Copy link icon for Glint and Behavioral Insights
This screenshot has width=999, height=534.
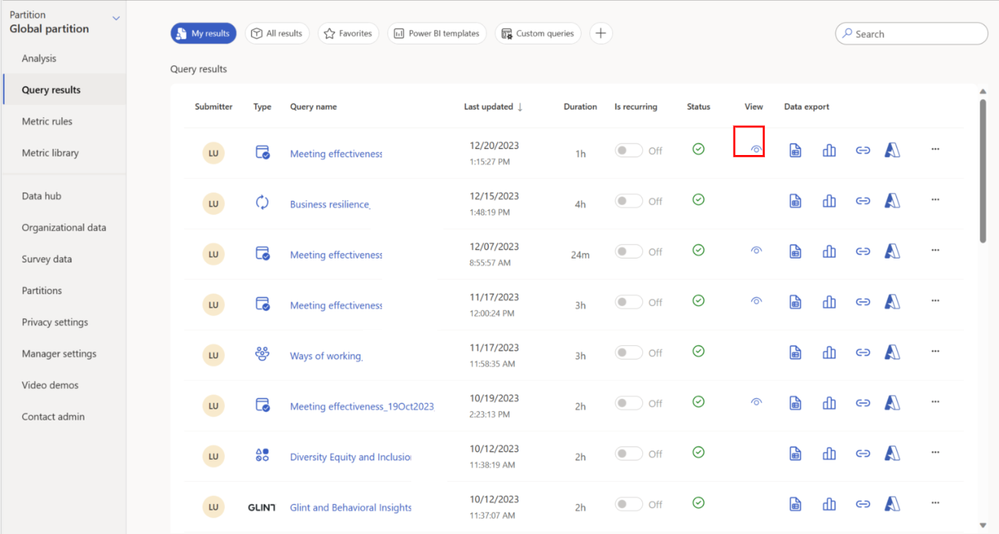point(863,504)
